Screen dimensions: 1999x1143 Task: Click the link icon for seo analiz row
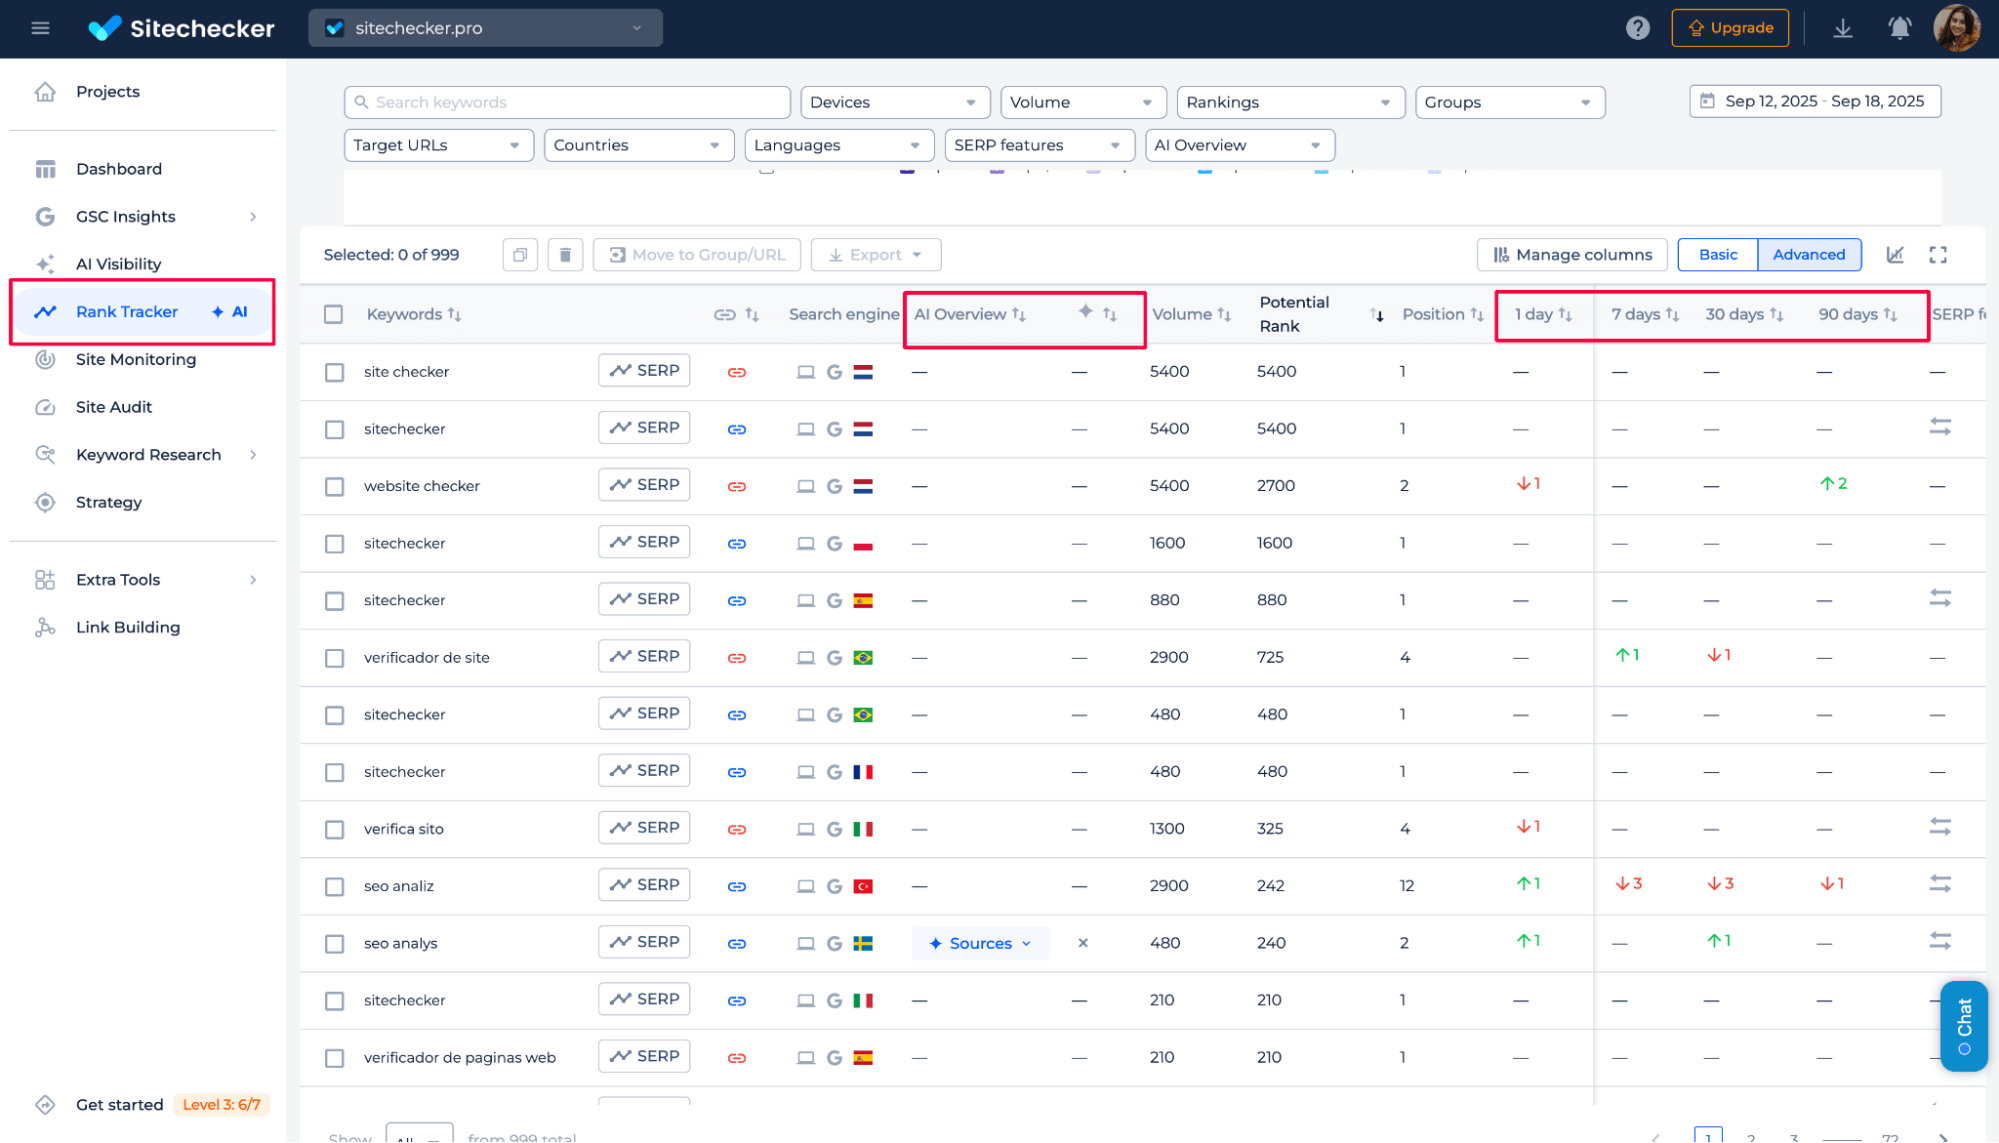click(737, 886)
